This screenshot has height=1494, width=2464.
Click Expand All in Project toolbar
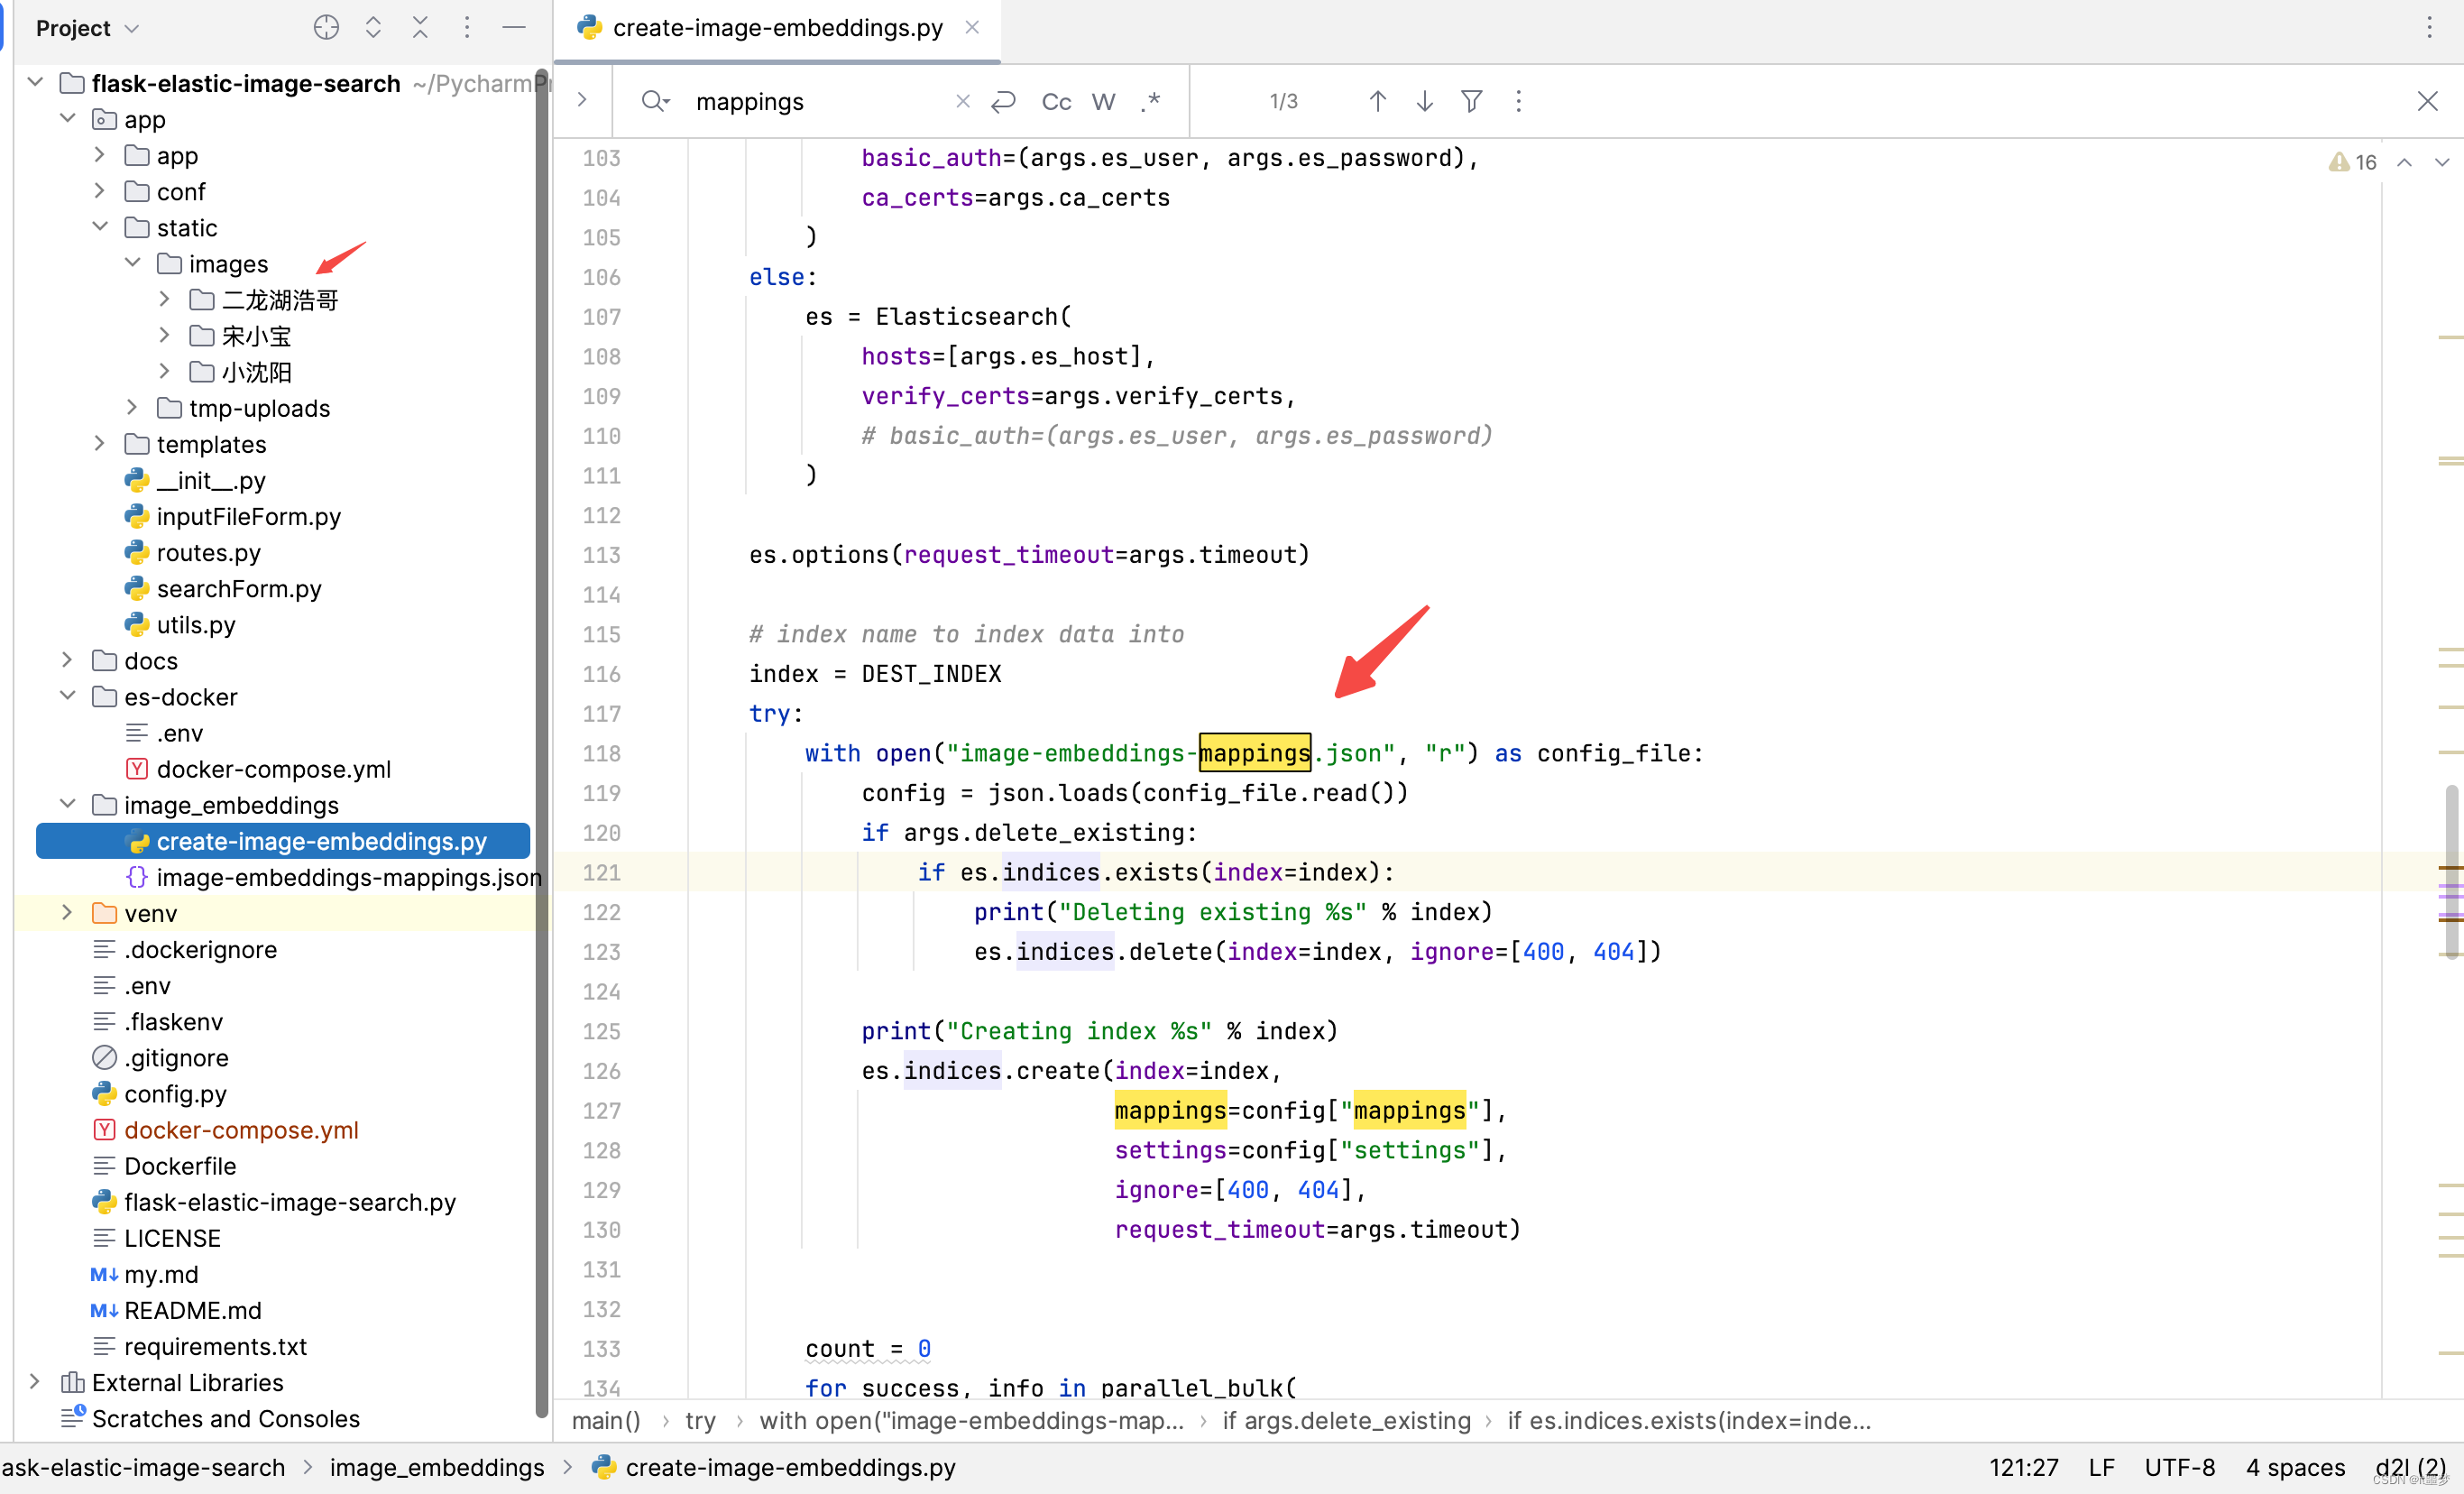coord(373,28)
